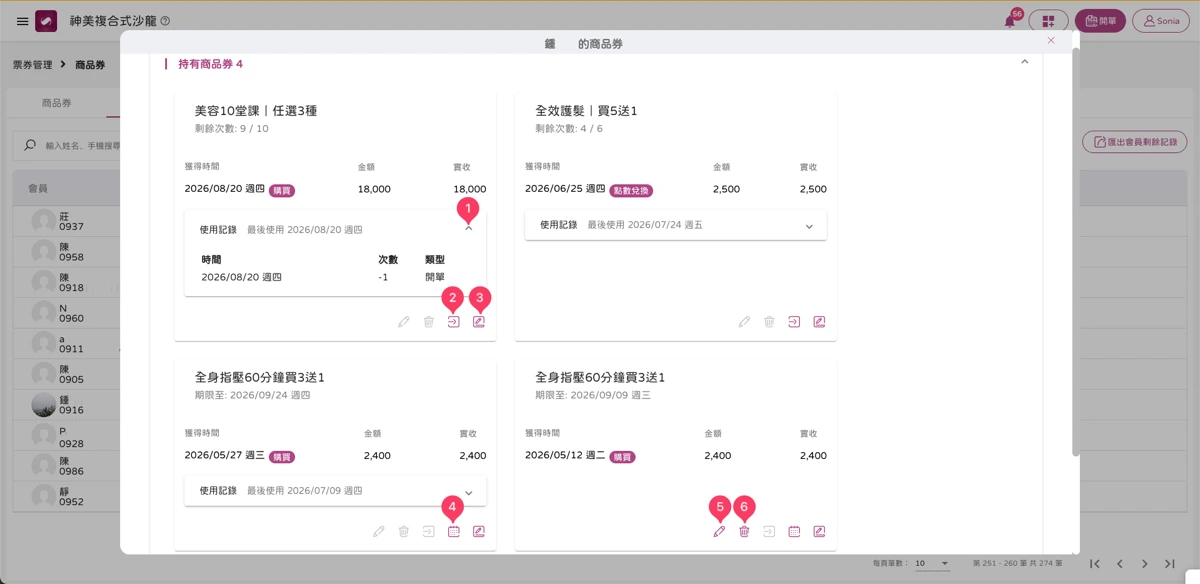The width and height of the screenshot is (1200, 584).
Task: Close the 商品券 dialog
Action: (1051, 41)
